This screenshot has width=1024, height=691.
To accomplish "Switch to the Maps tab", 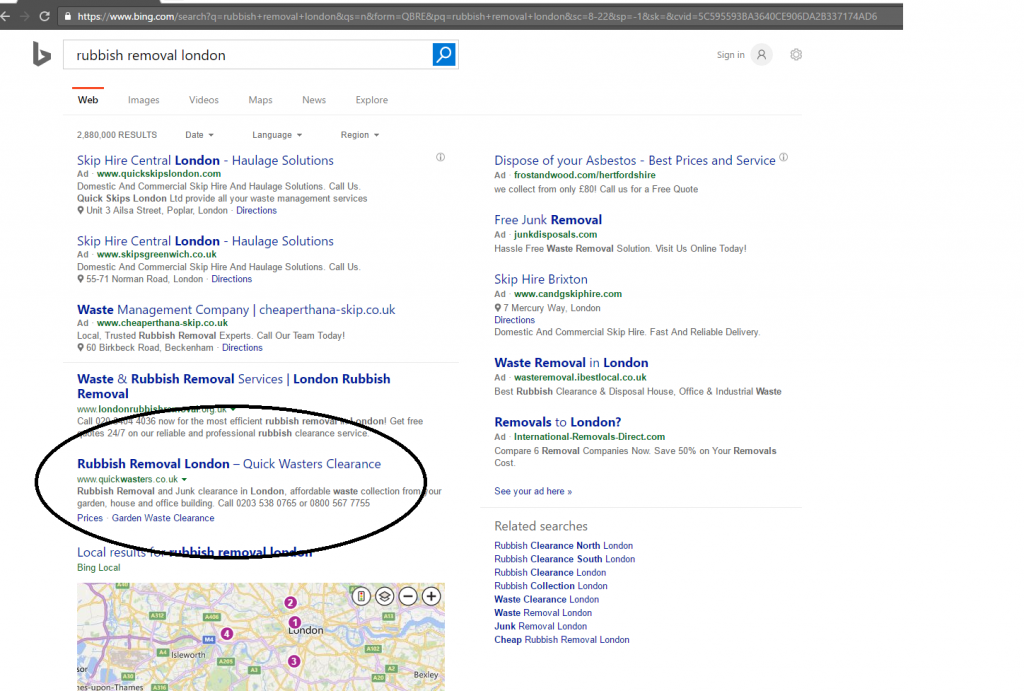I will pyautogui.click(x=260, y=100).
